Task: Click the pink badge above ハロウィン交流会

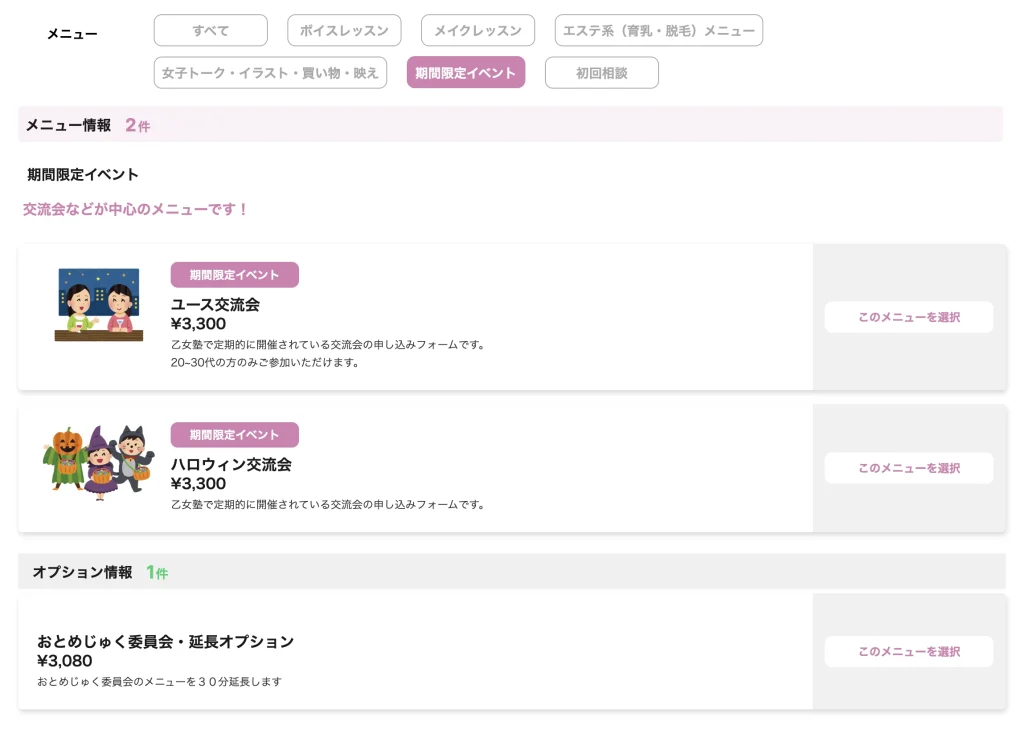Action: coord(234,435)
